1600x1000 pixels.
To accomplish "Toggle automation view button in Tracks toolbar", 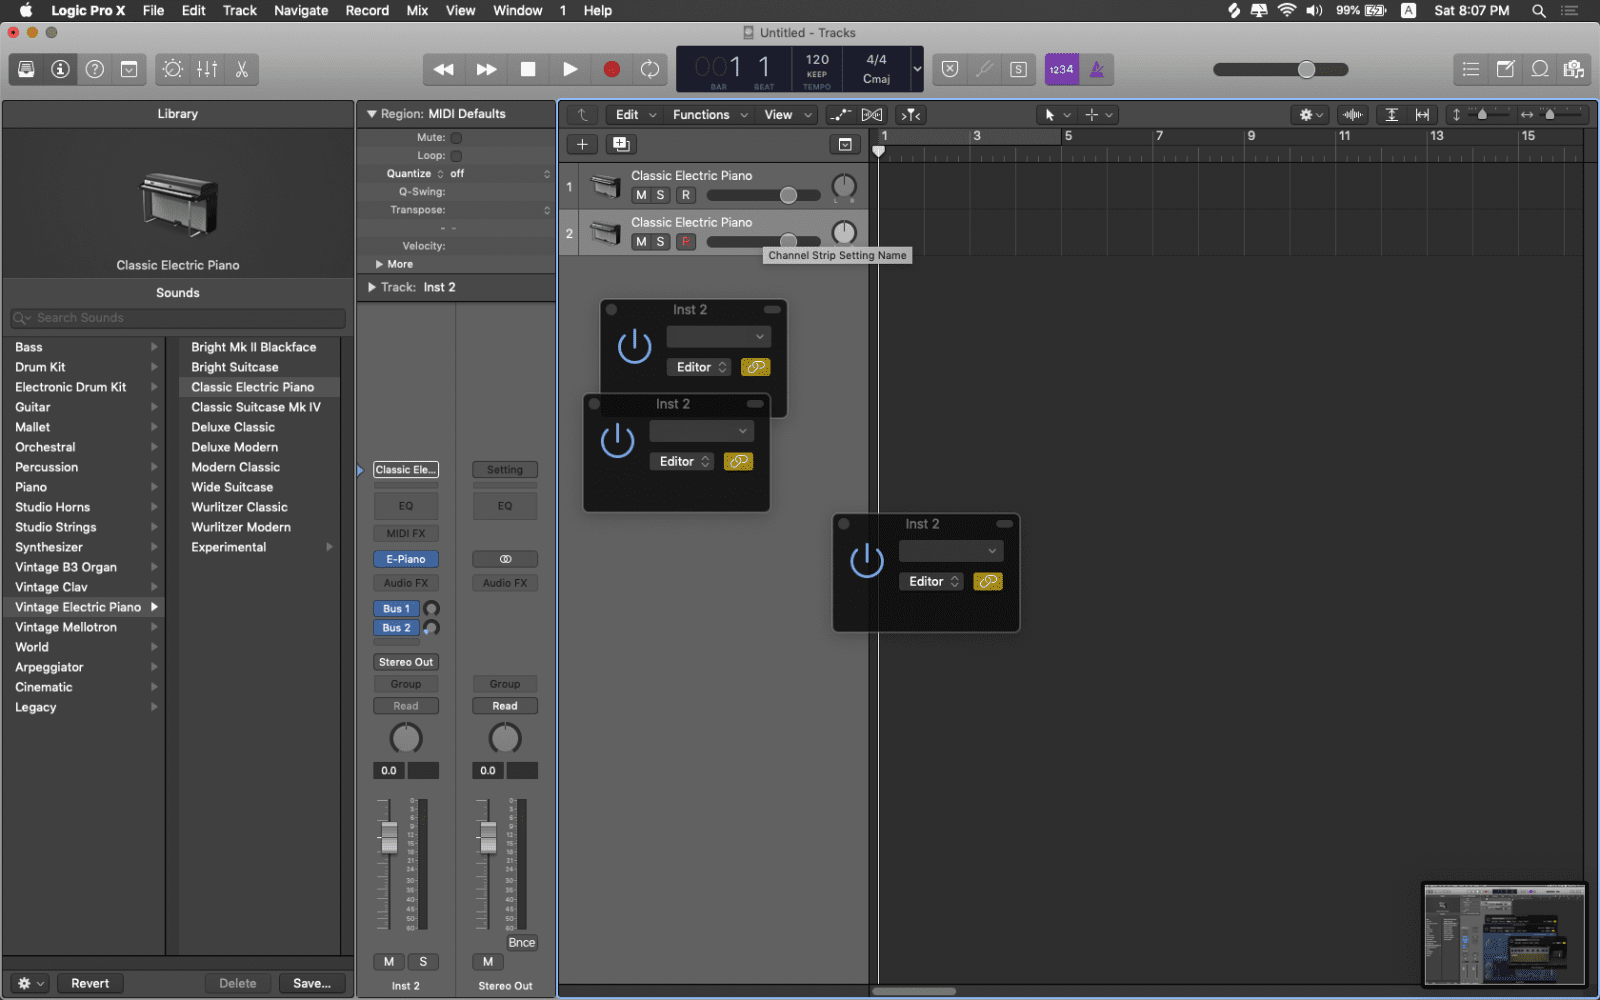I will coord(841,115).
